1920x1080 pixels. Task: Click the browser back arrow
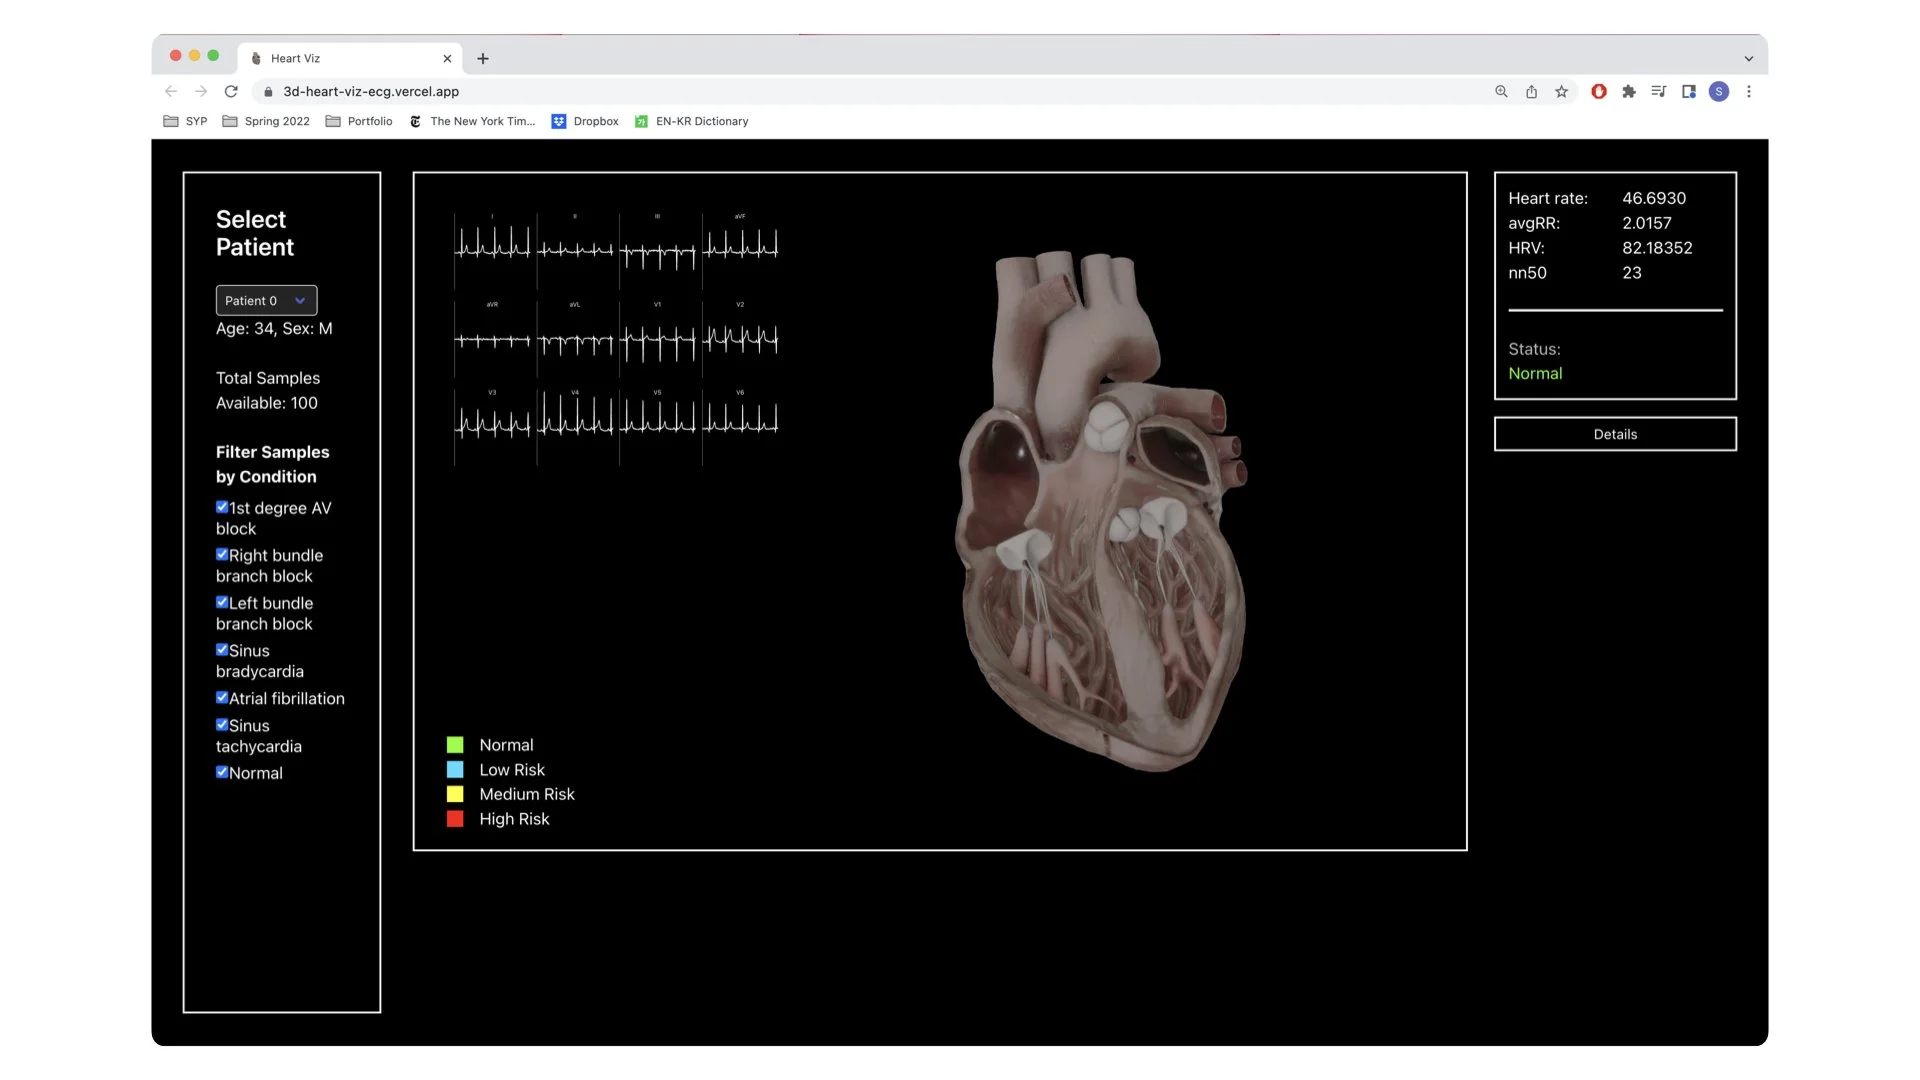171,91
